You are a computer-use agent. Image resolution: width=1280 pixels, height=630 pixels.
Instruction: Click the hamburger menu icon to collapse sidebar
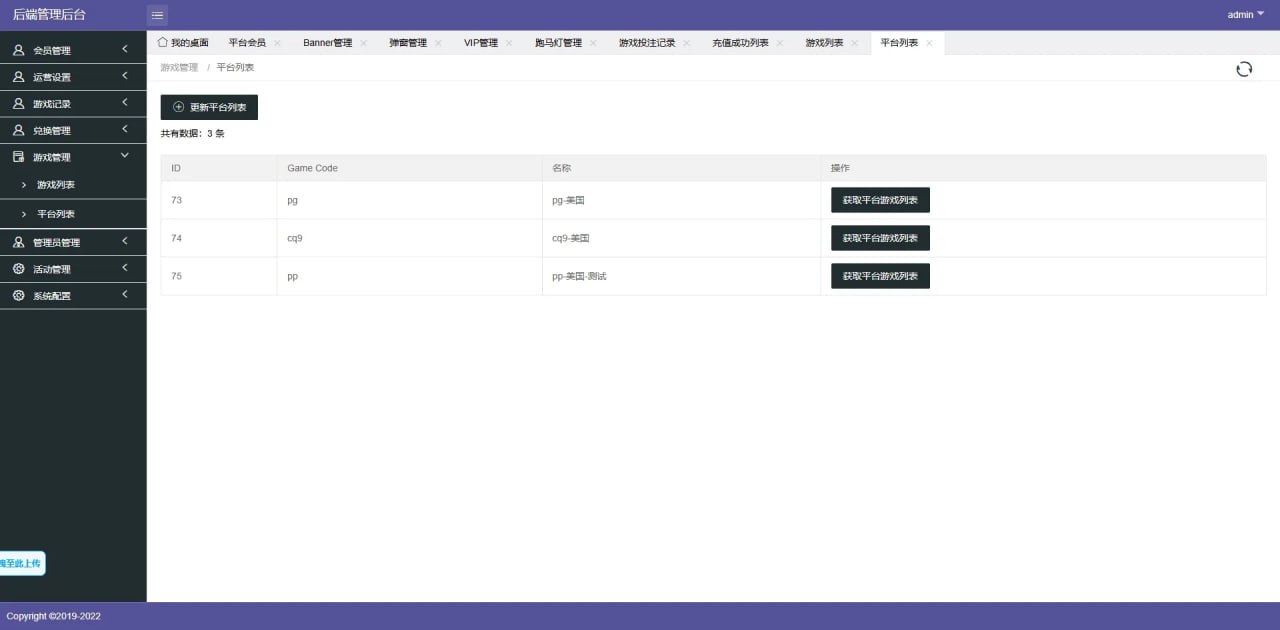157,14
